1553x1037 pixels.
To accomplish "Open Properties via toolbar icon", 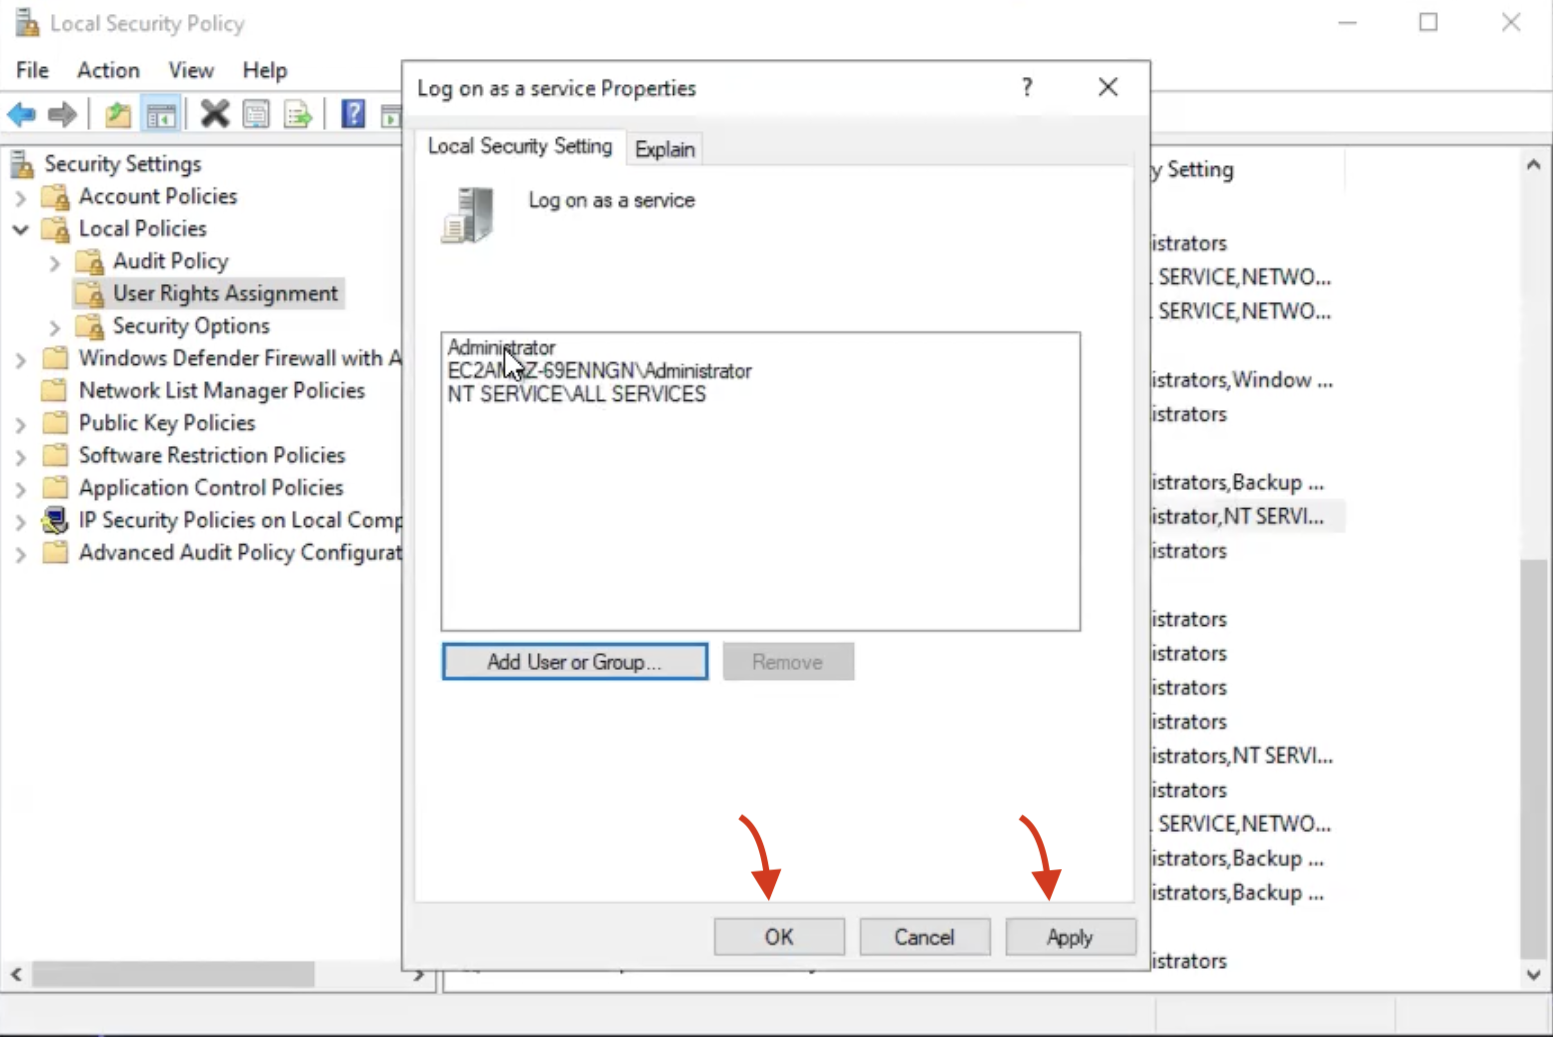I will 256,115.
